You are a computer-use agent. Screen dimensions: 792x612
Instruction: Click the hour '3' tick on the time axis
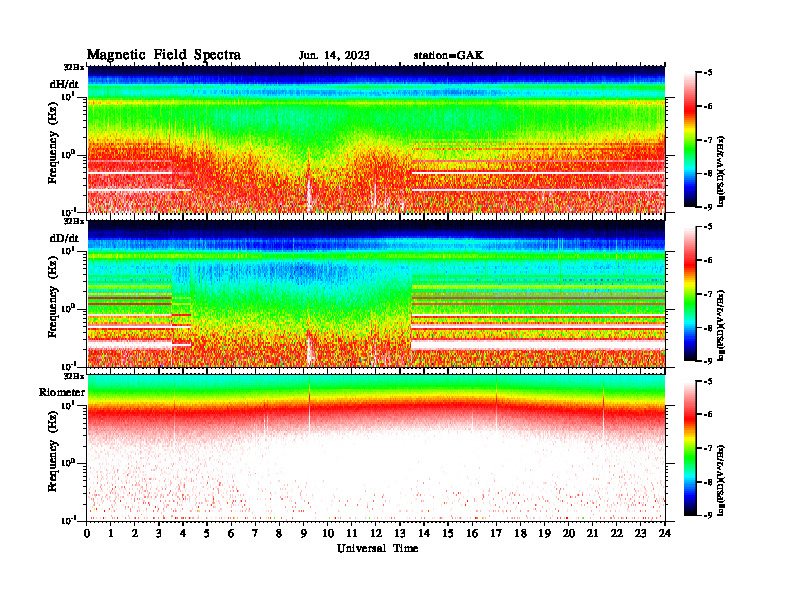pos(159,533)
